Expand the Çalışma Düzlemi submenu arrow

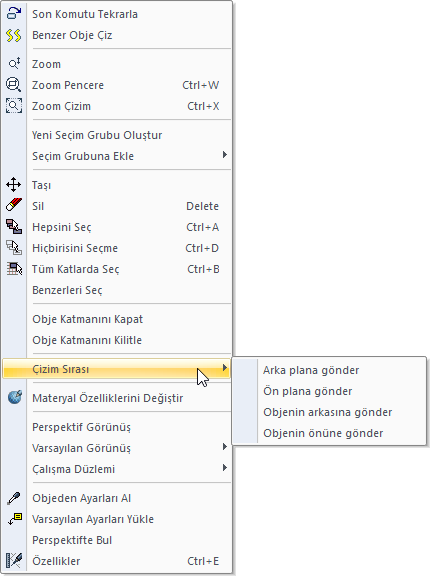click(225, 468)
